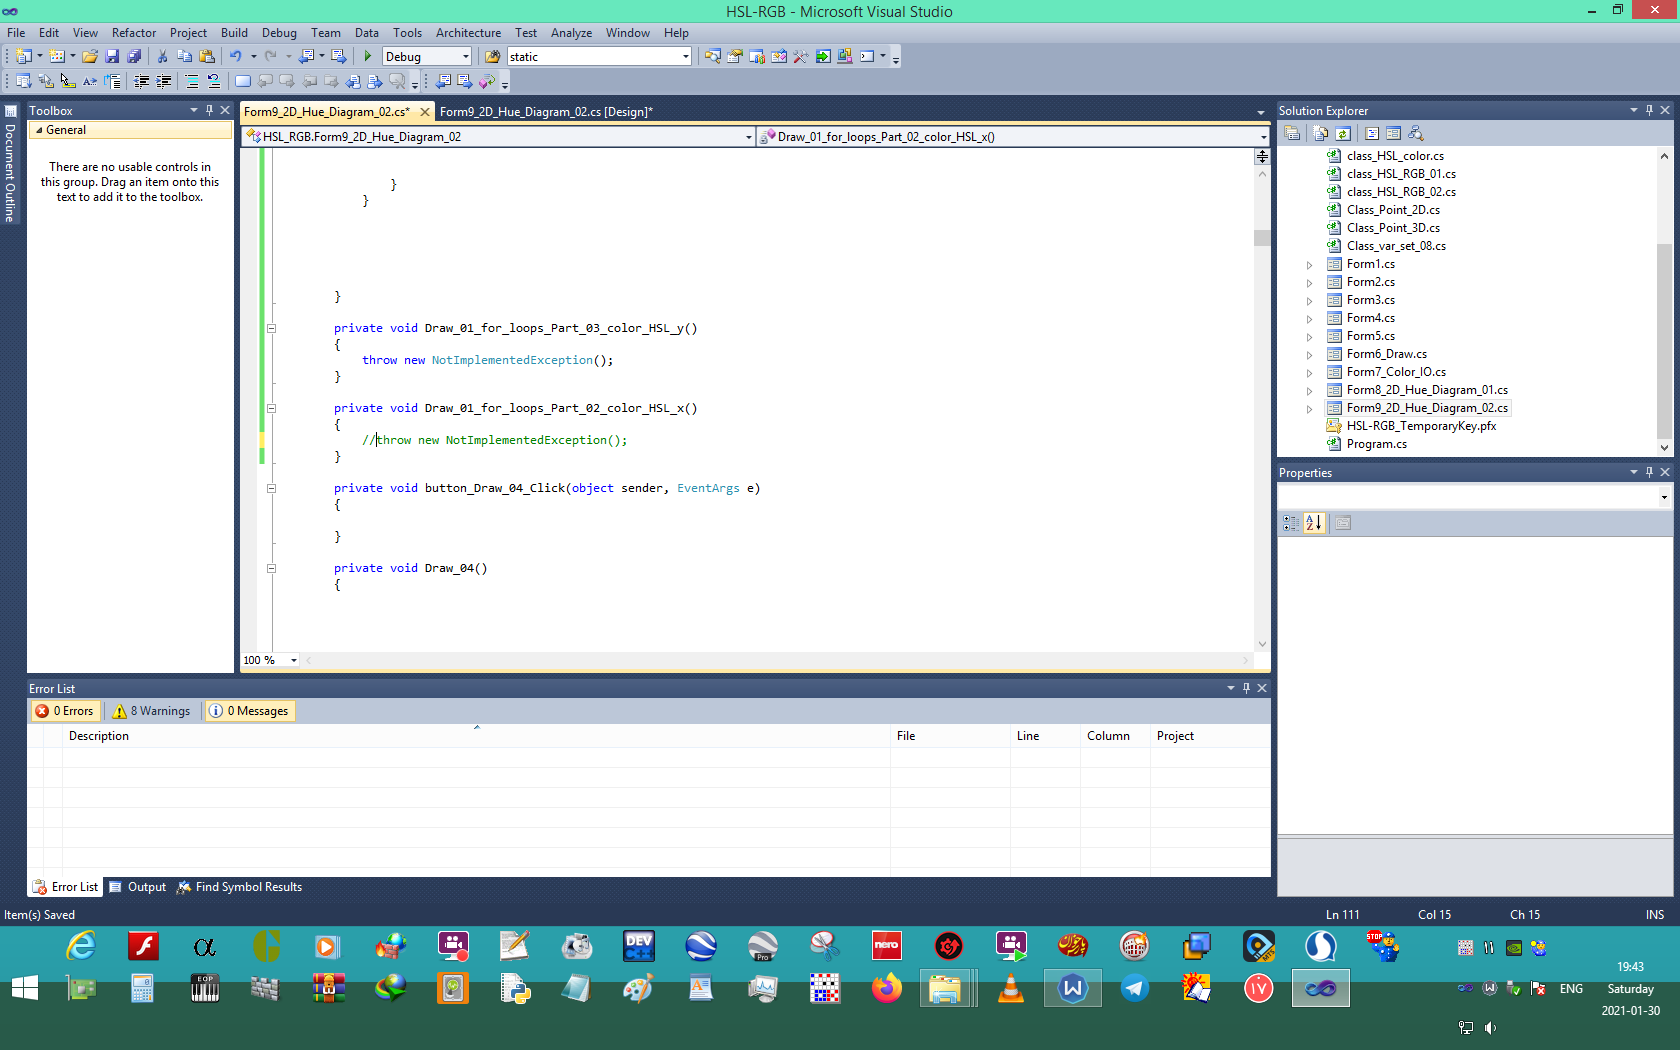Sort error list by Project column header
The image size is (1680, 1050).
[1210, 736]
